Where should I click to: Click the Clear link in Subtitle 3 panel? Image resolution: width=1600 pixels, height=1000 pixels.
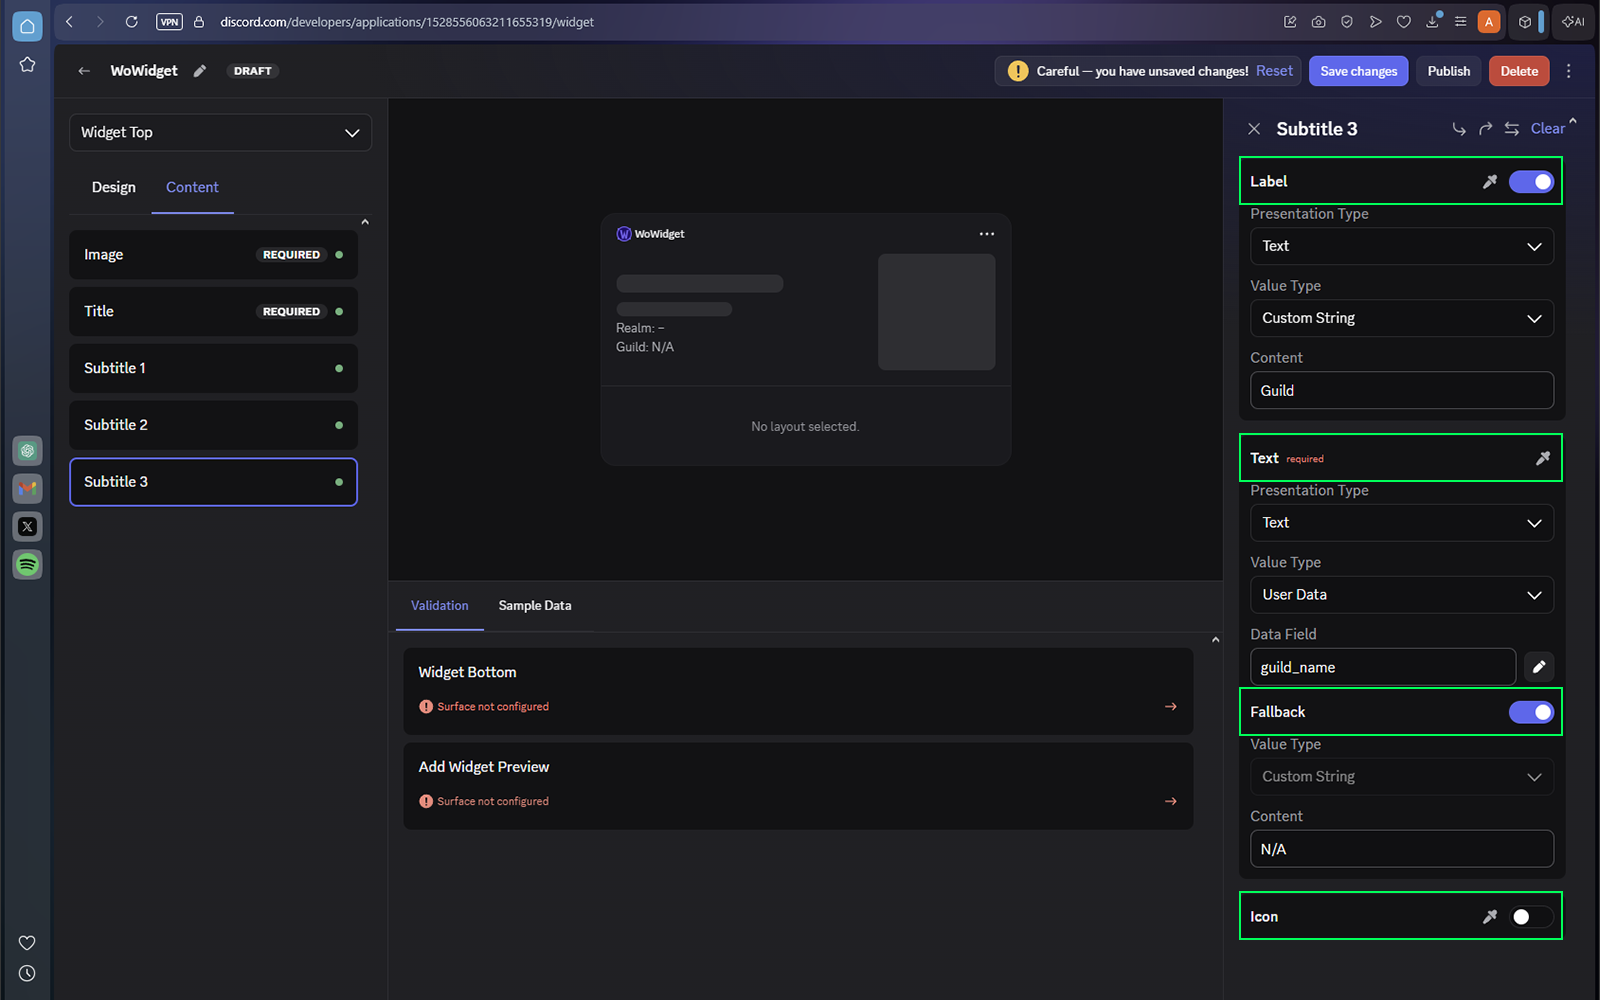[x=1547, y=129]
